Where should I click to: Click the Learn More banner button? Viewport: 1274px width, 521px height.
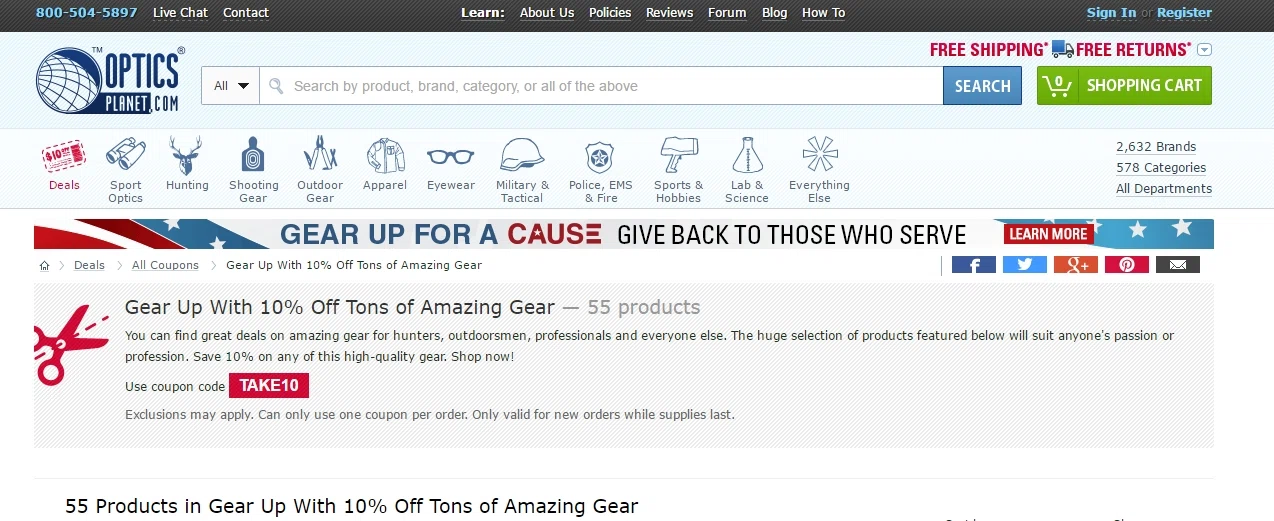[1048, 234]
